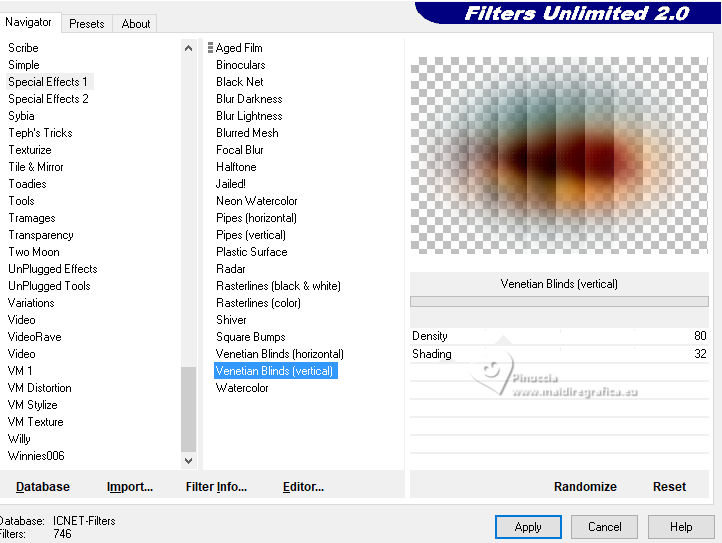Select the Transparency category
The width and height of the screenshot is (722, 543).
pos(41,235)
